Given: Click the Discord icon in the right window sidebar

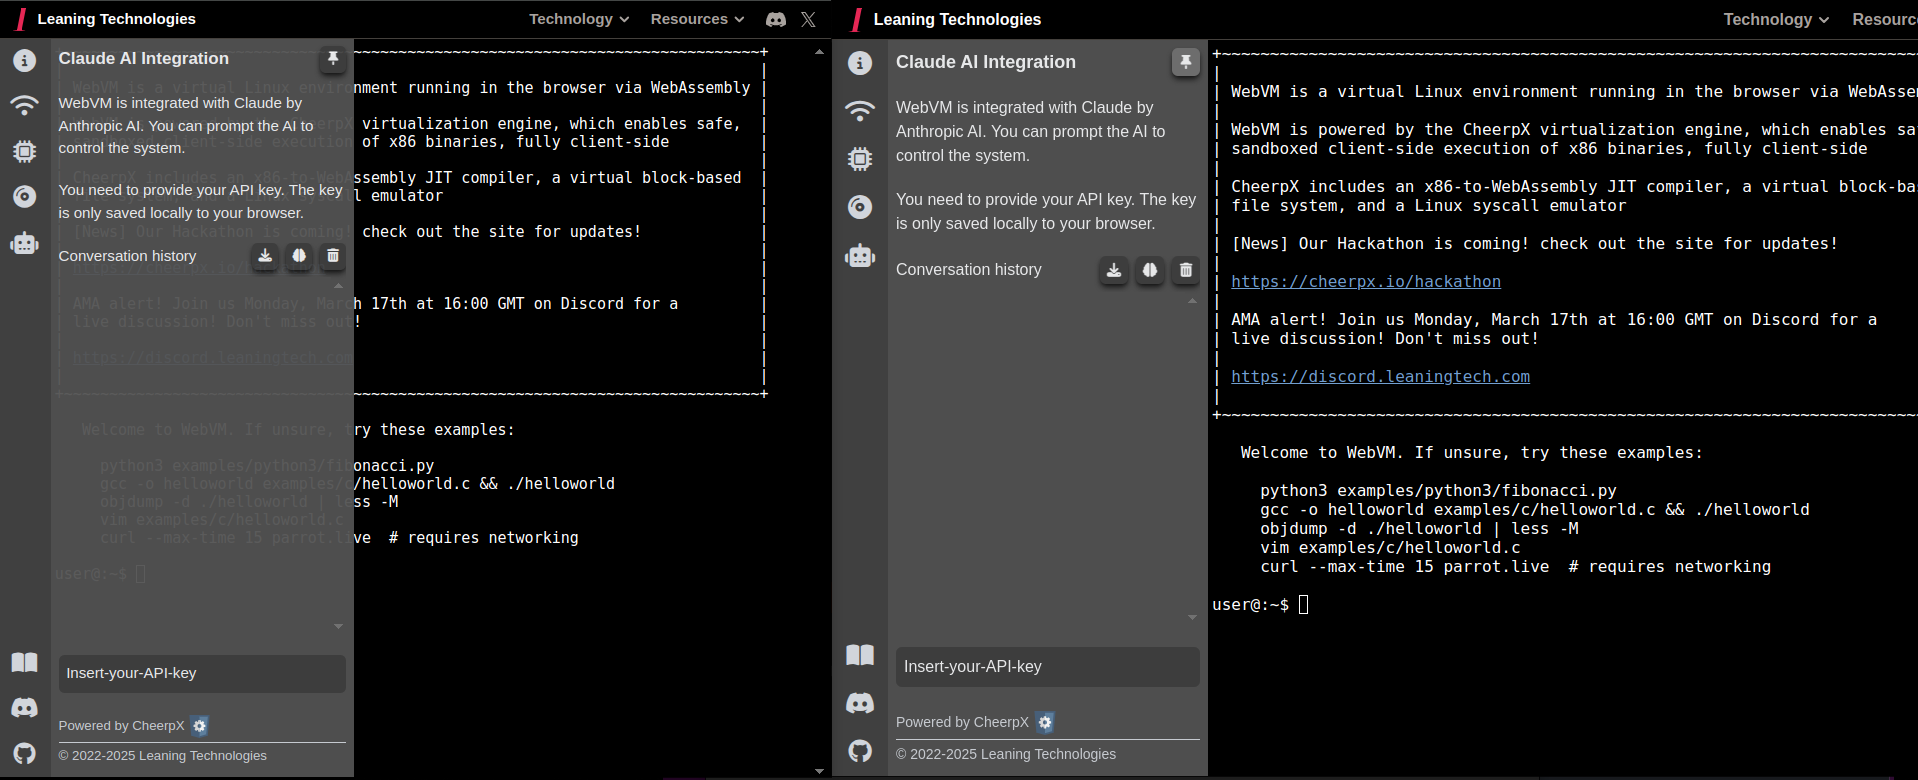Looking at the screenshot, I should (860, 703).
